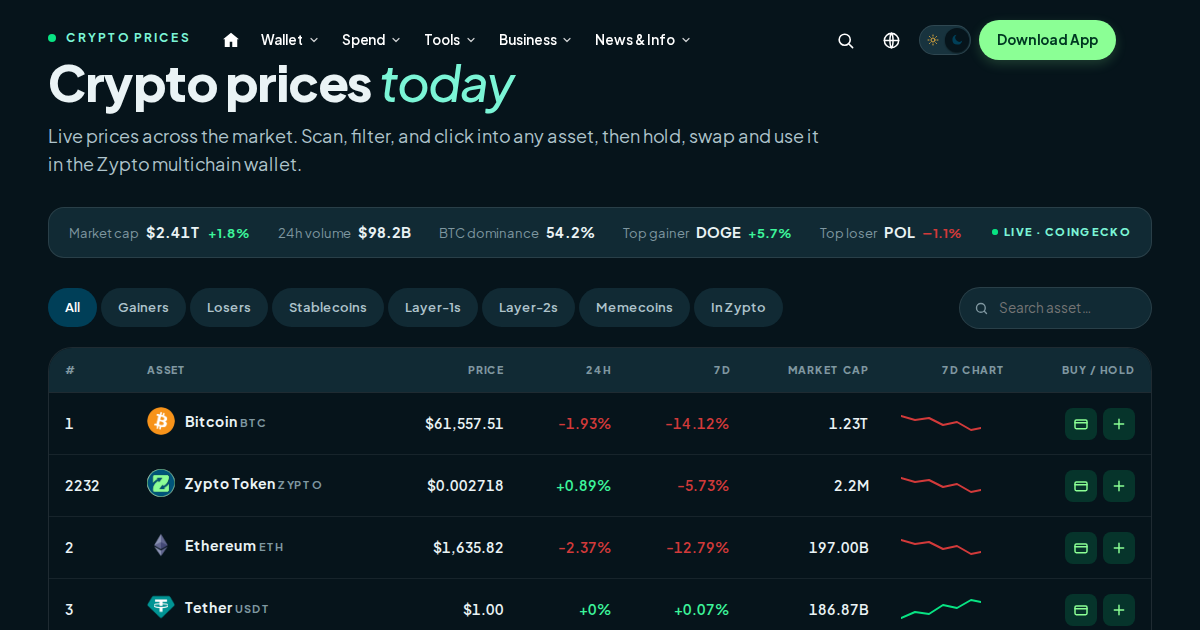Open the site search magnifier icon
Screen dimensions: 1200x630
(x=846, y=40)
